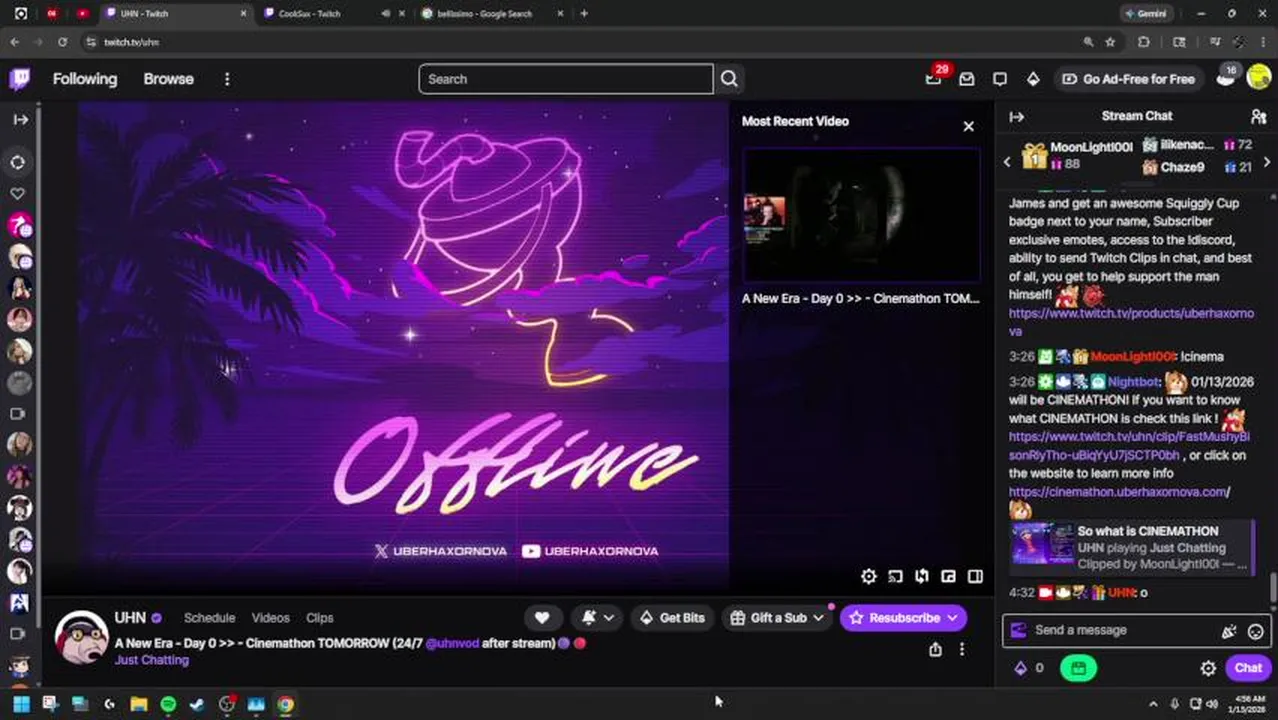Close the Most Recent Video panel
Screen dimensions: 1278x720
click(968, 126)
